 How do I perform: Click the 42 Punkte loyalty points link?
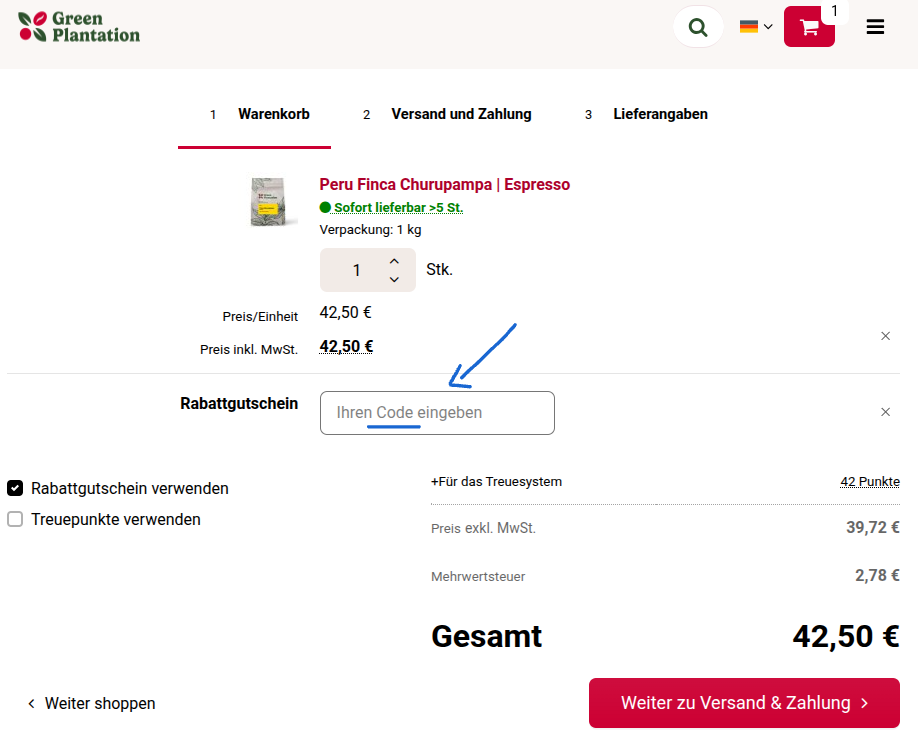pos(869,482)
